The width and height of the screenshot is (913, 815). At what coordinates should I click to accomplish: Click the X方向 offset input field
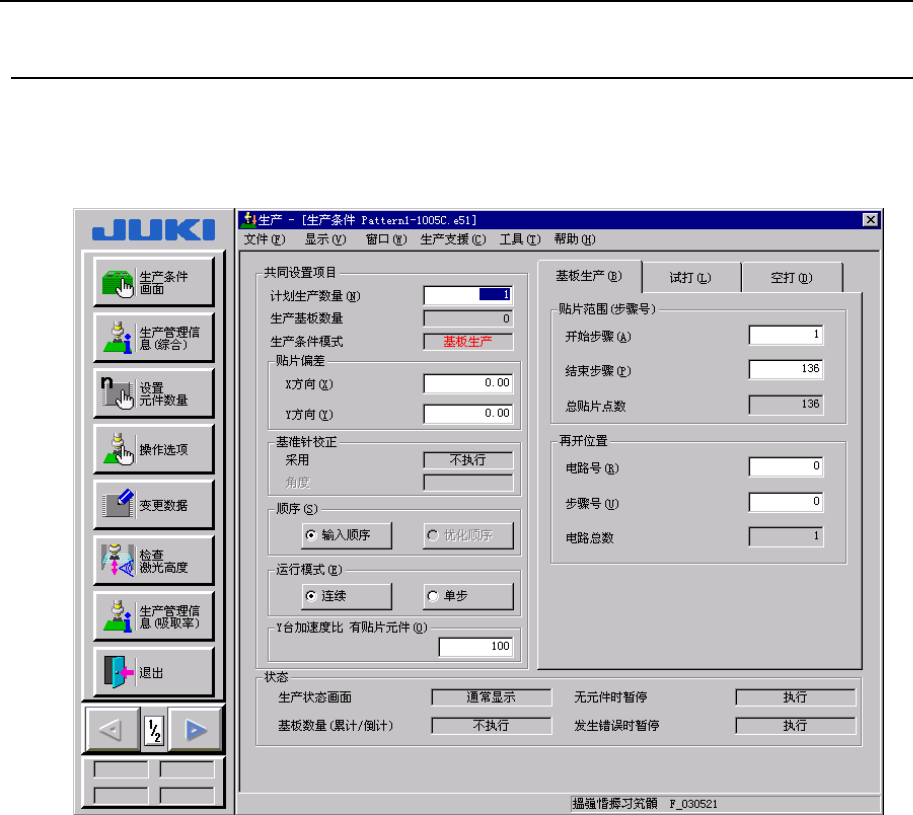tap(468, 383)
